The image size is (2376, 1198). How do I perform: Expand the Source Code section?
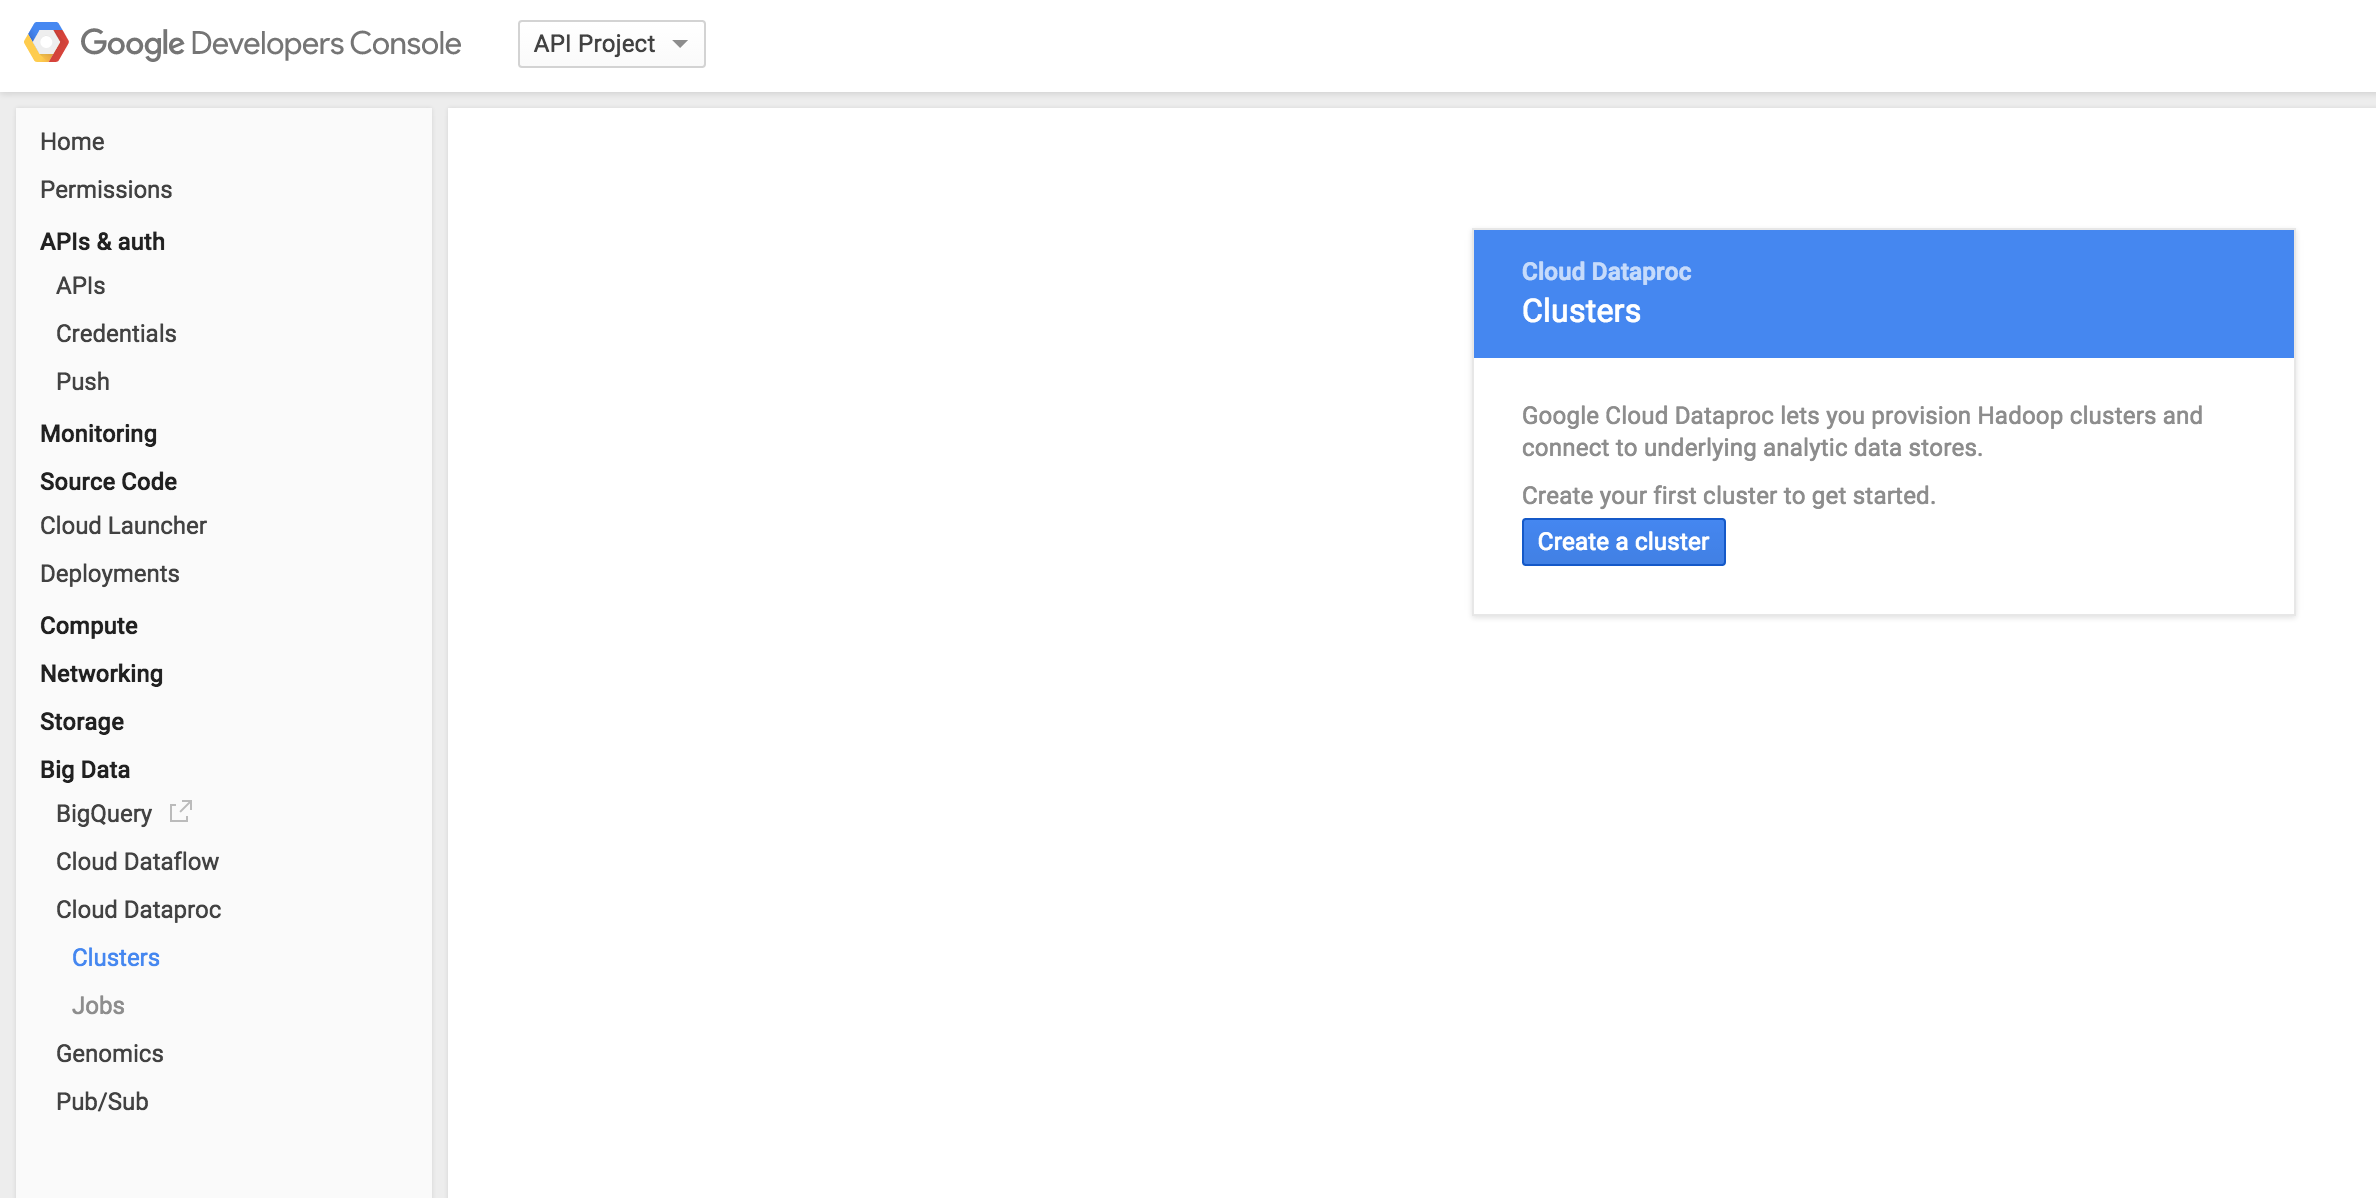pyautogui.click(x=108, y=482)
